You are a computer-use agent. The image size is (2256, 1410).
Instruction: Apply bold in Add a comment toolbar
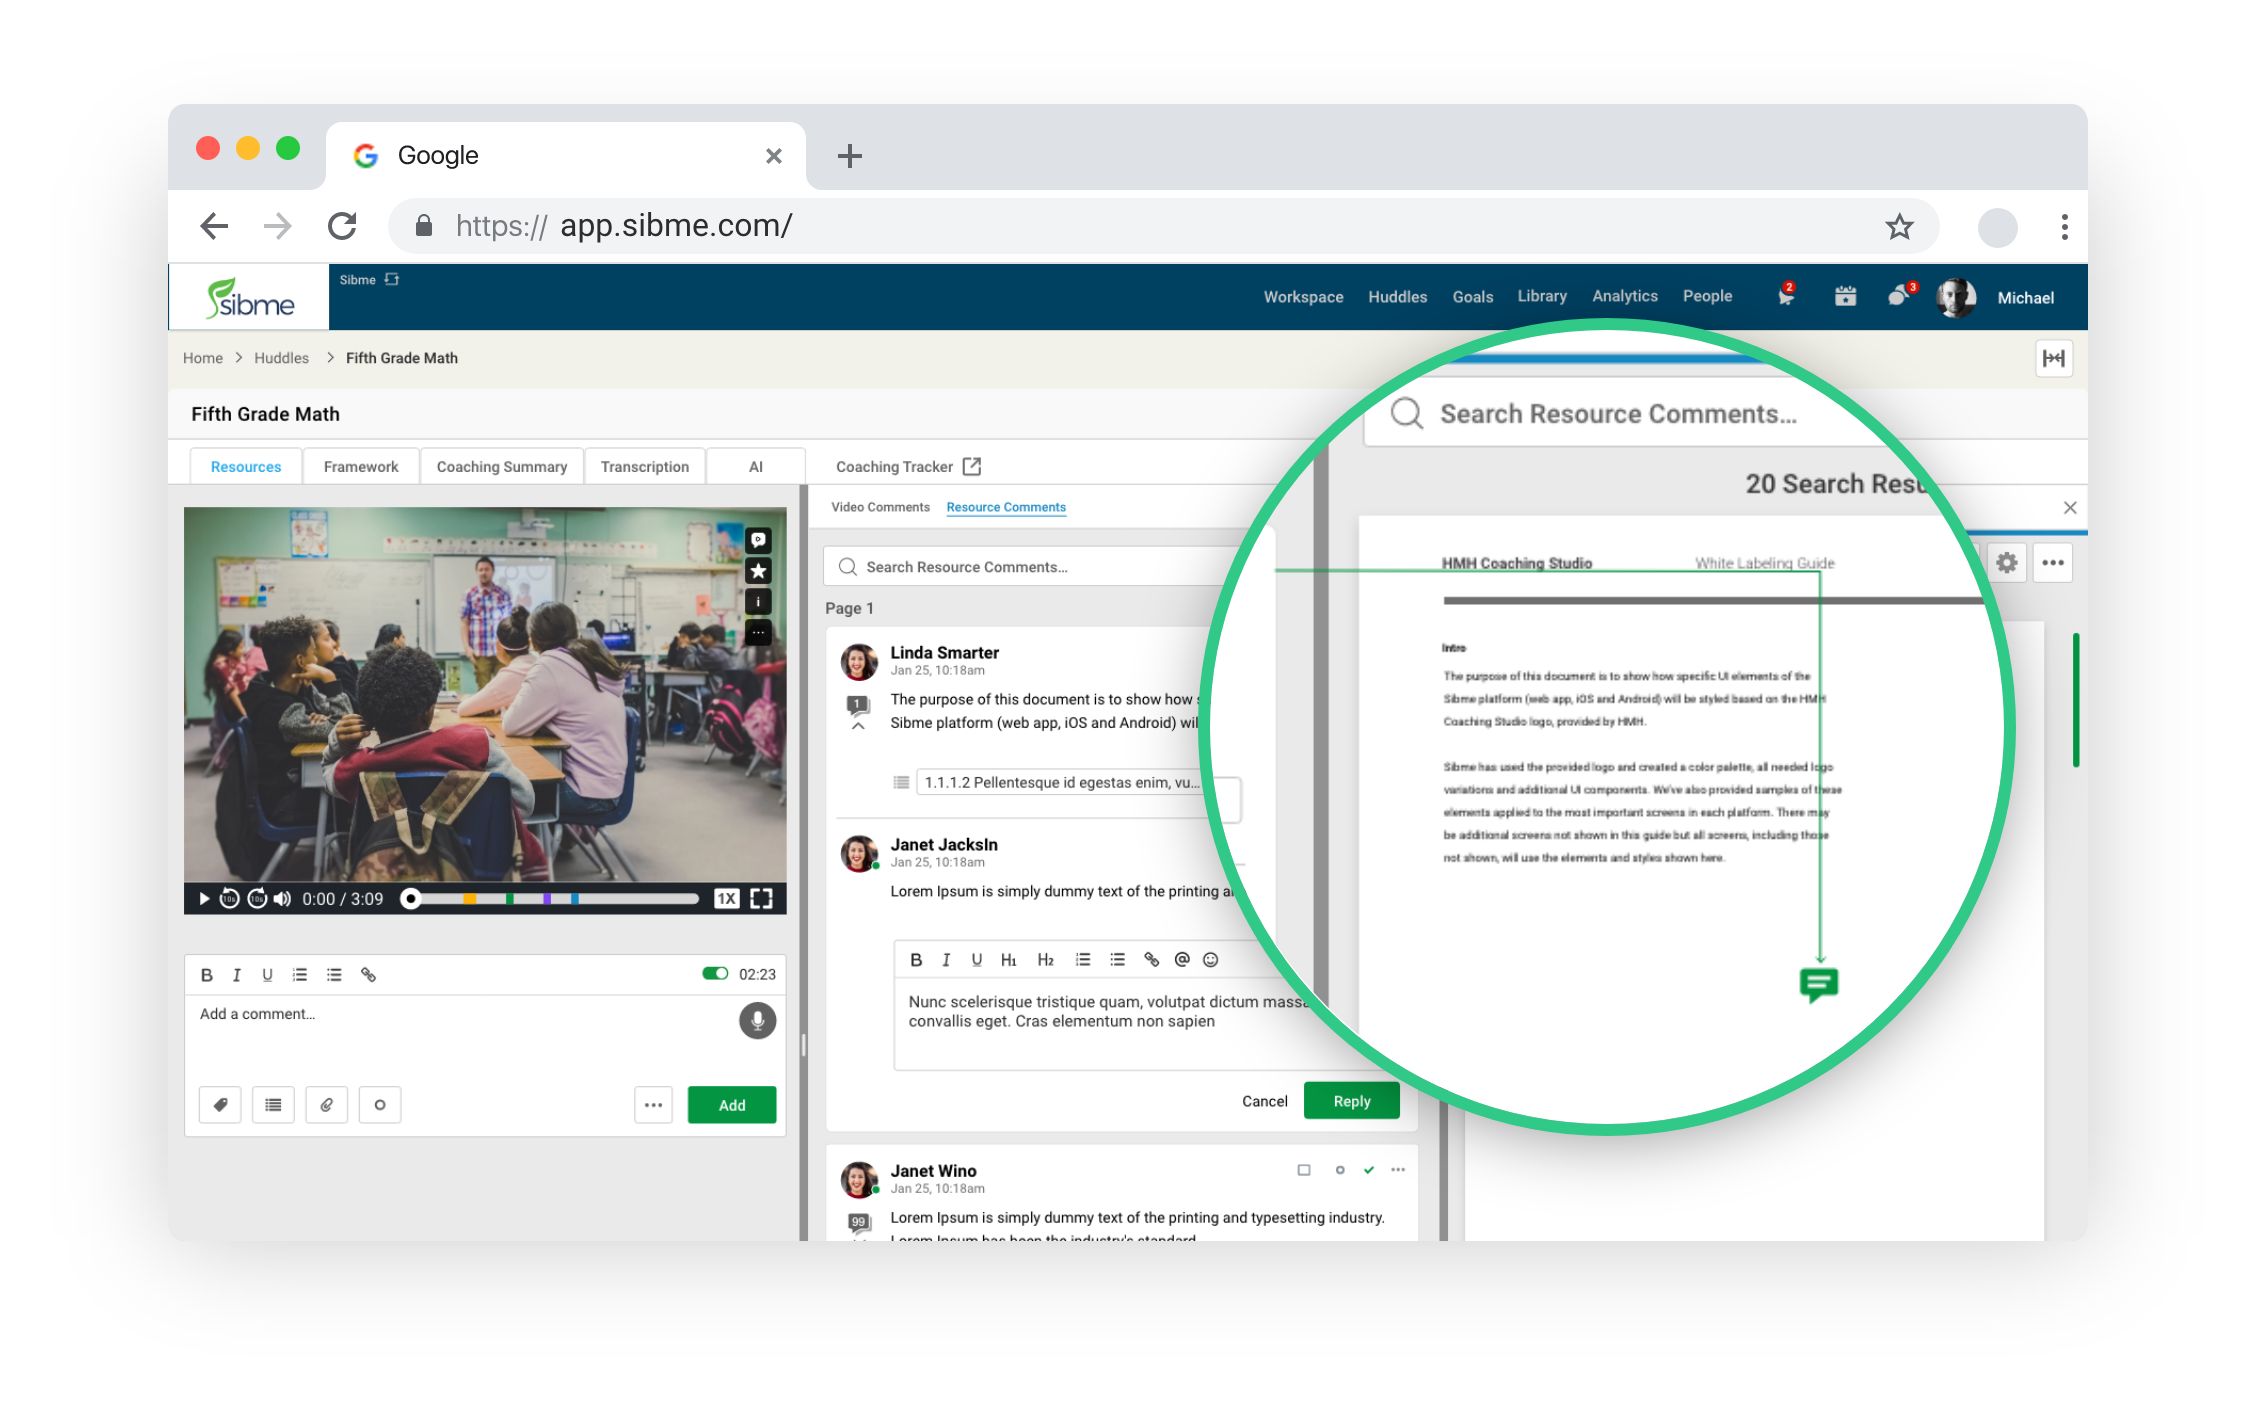[207, 974]
